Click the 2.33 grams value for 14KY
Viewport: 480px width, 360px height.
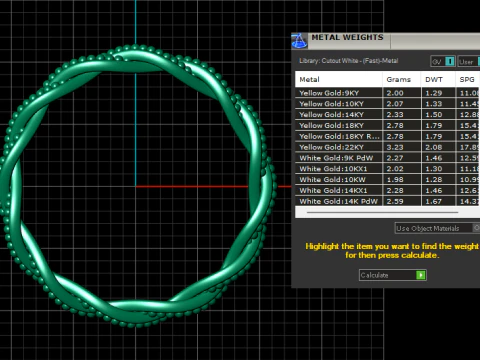(395, 115)
